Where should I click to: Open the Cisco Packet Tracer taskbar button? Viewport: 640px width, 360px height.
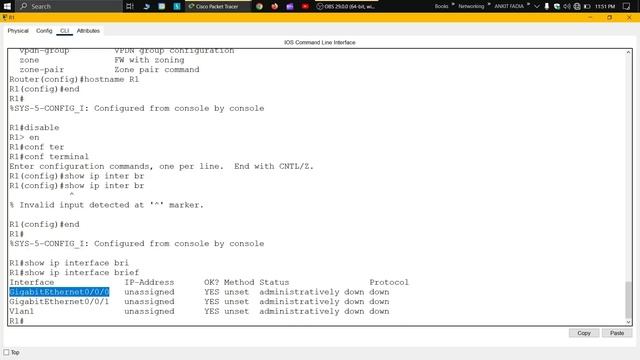[218, 6]
